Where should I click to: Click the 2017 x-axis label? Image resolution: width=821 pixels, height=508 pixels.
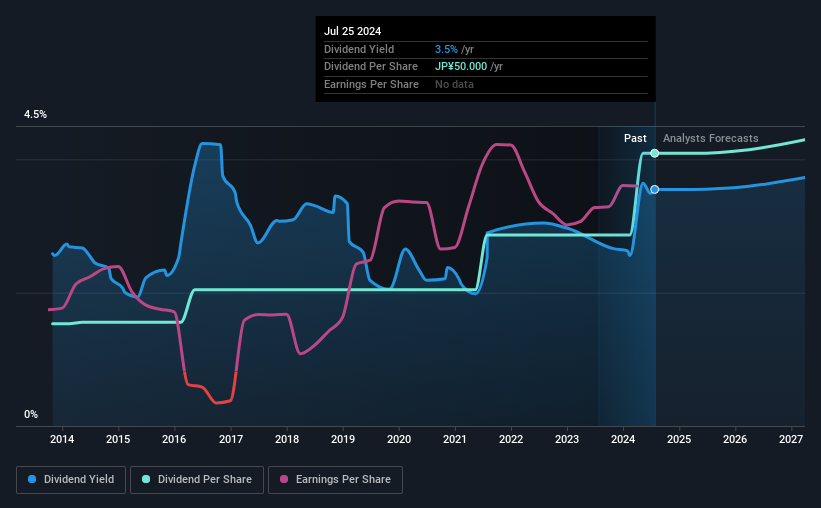[230, 439]
